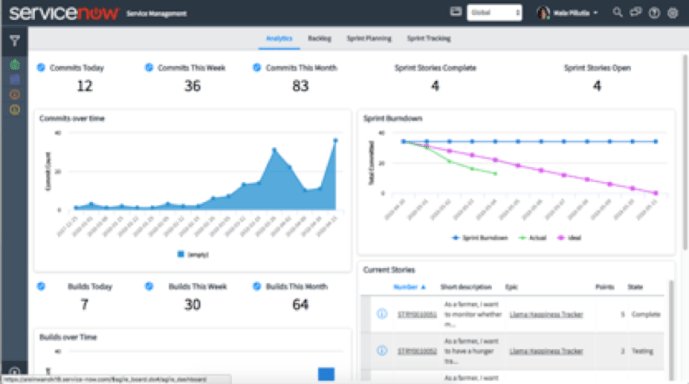Screen dimensions: 689x384
Task: Click the green sidebar icon
Action: pos(15,65)
